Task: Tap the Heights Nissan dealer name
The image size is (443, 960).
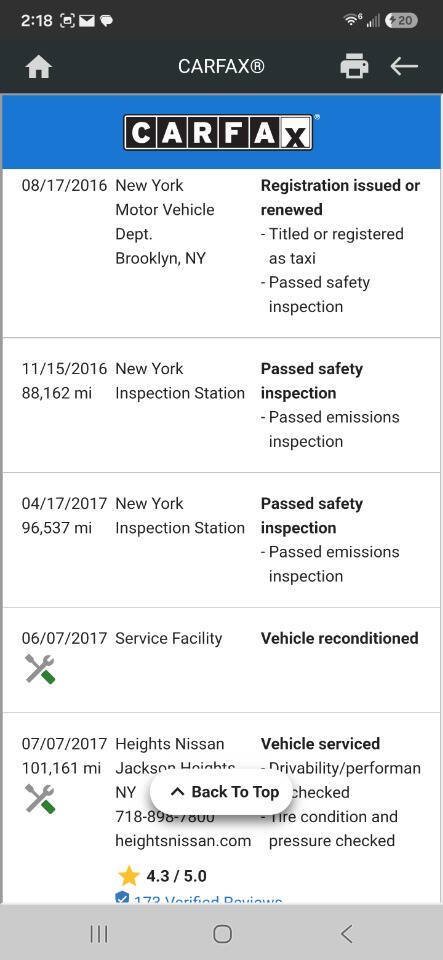Action: (169, 744)
